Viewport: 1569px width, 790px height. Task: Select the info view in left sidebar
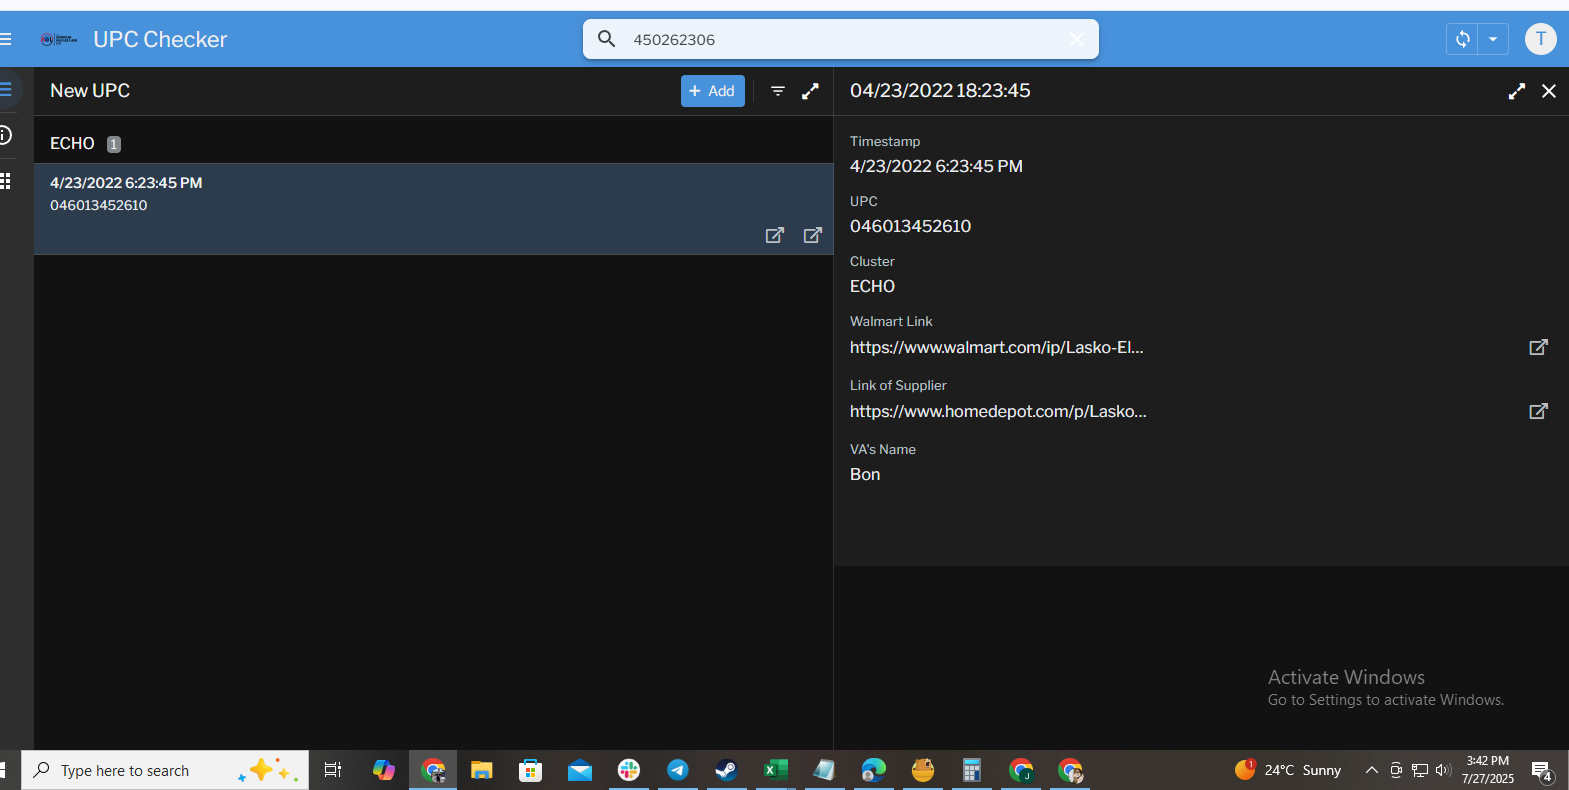click(x=5, y=135)
